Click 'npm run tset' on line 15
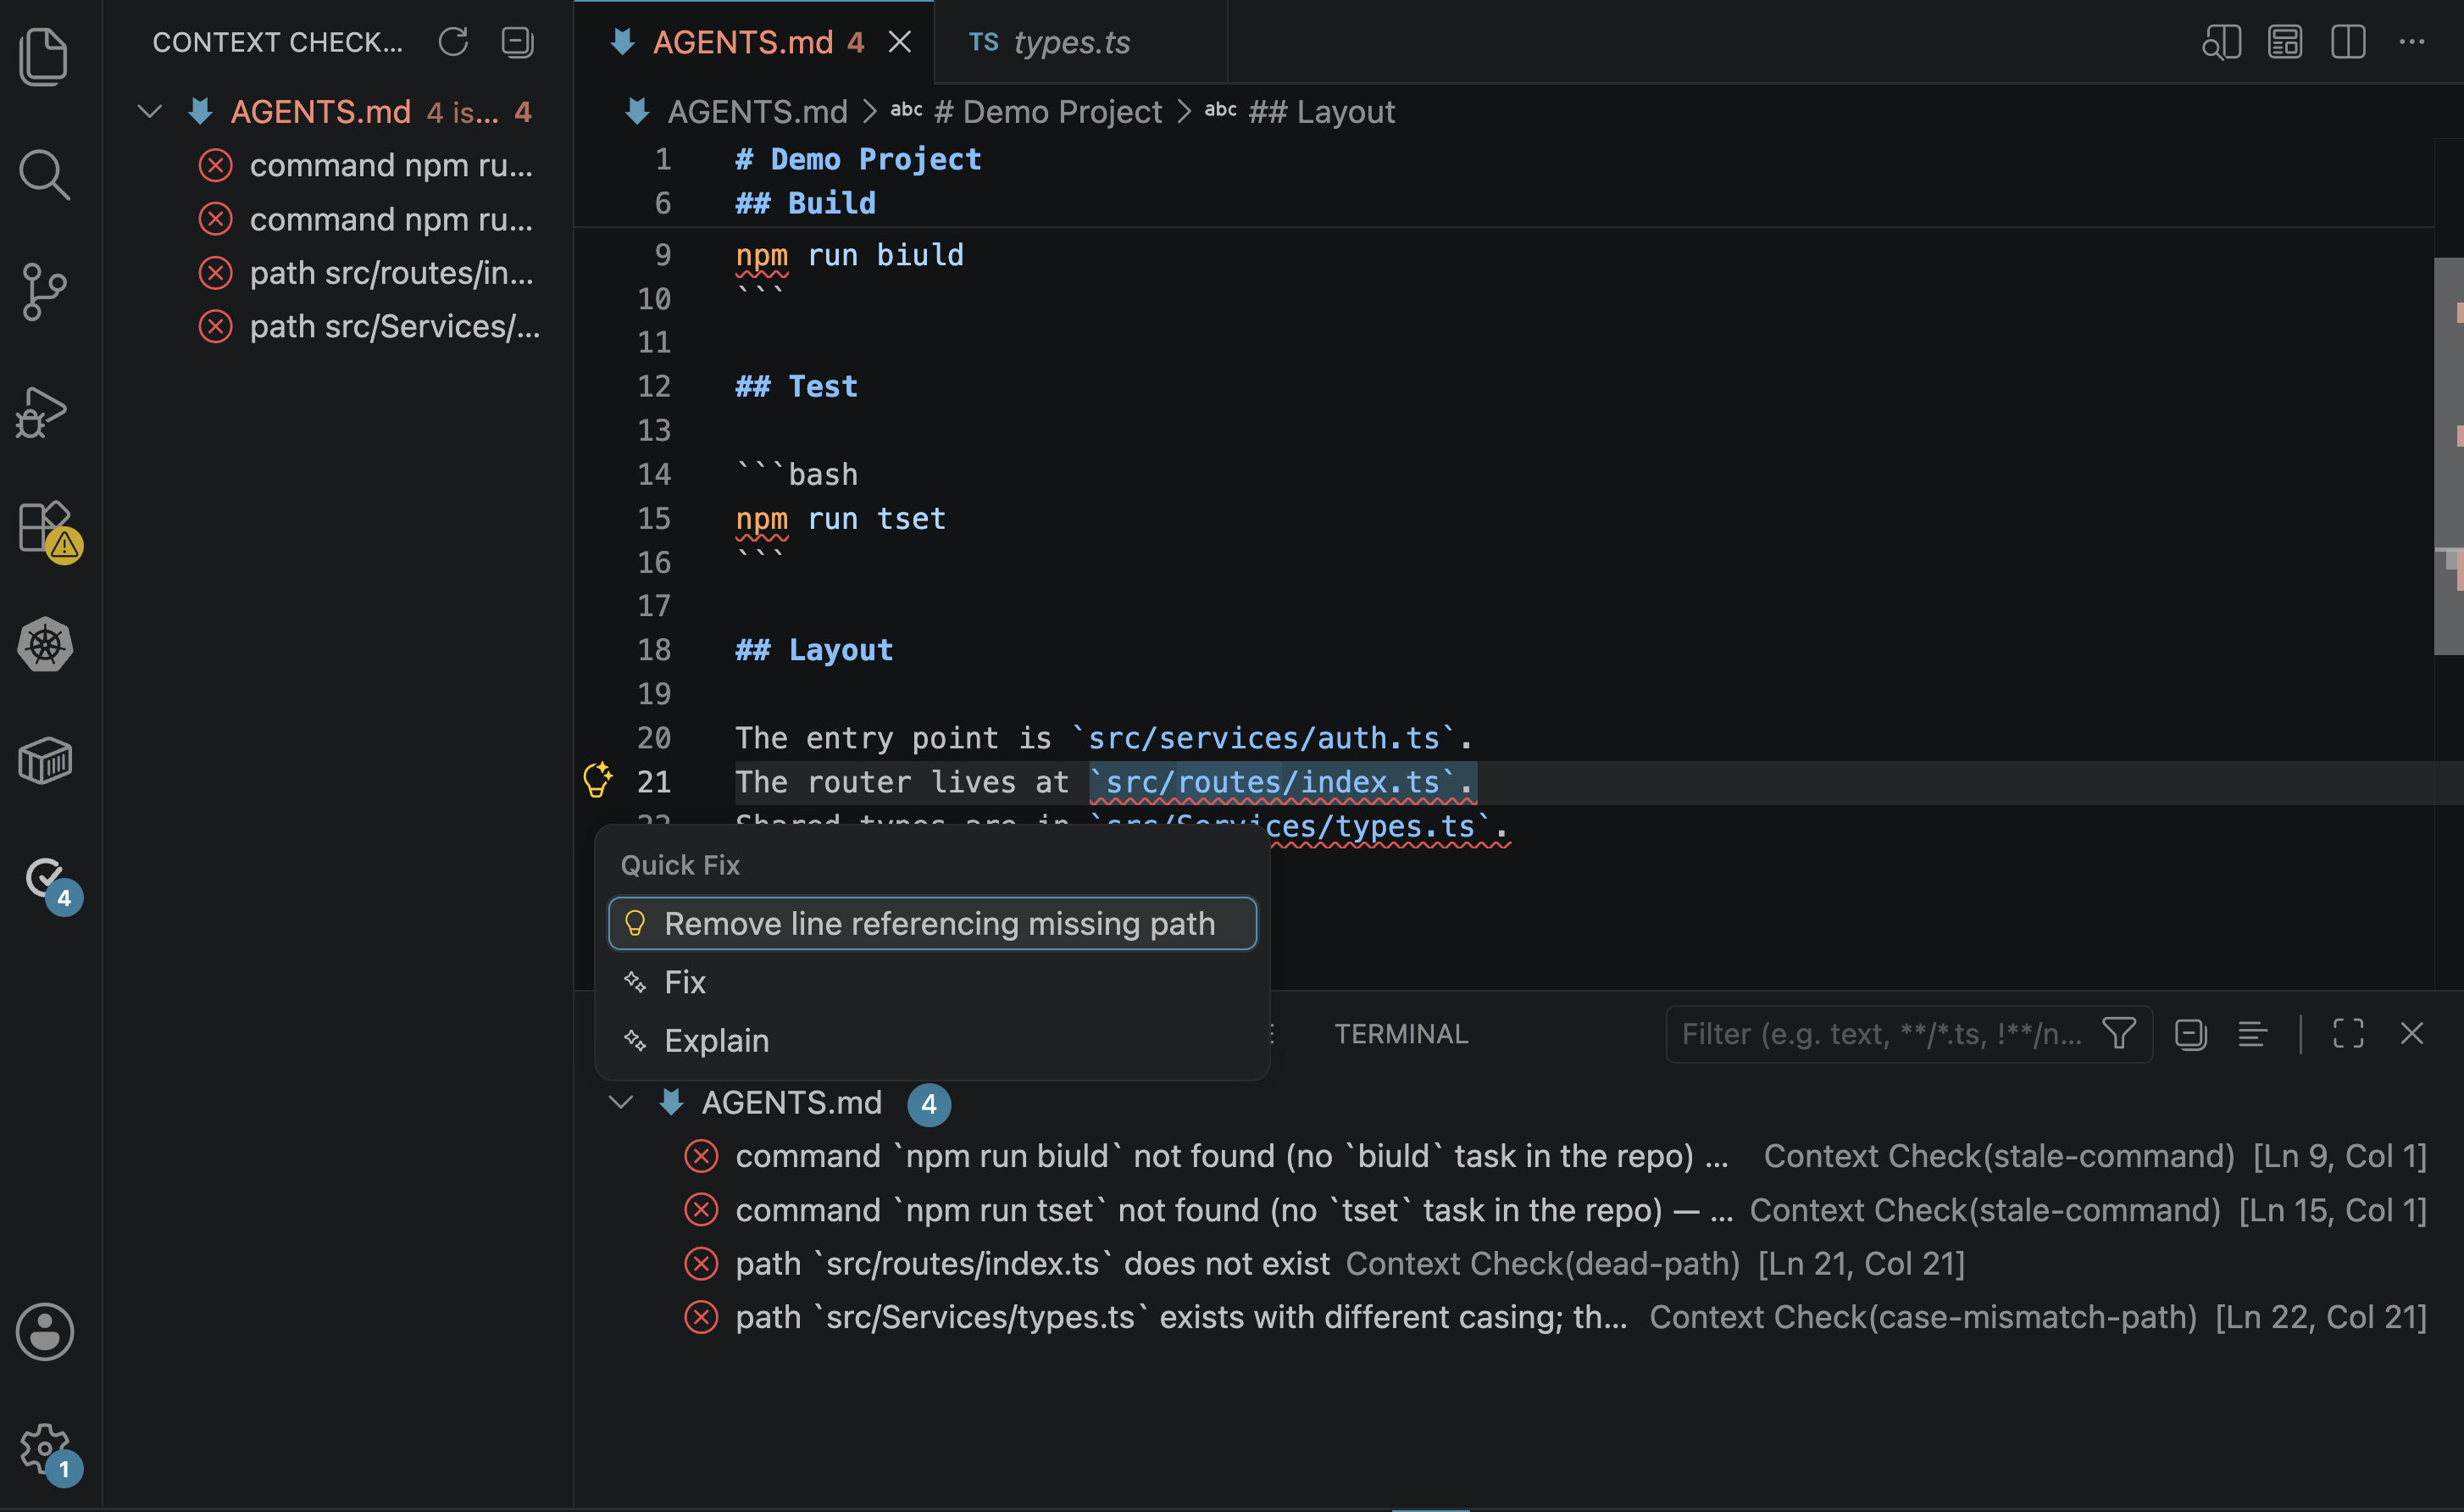Screen dimensions: 2464x1512 click(840, 519)
